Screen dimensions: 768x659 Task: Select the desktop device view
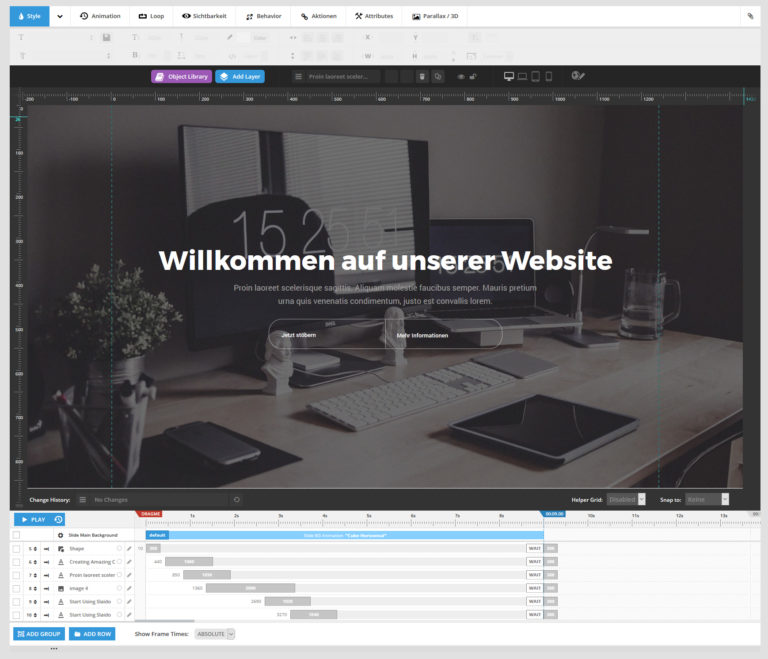[509, 76]
